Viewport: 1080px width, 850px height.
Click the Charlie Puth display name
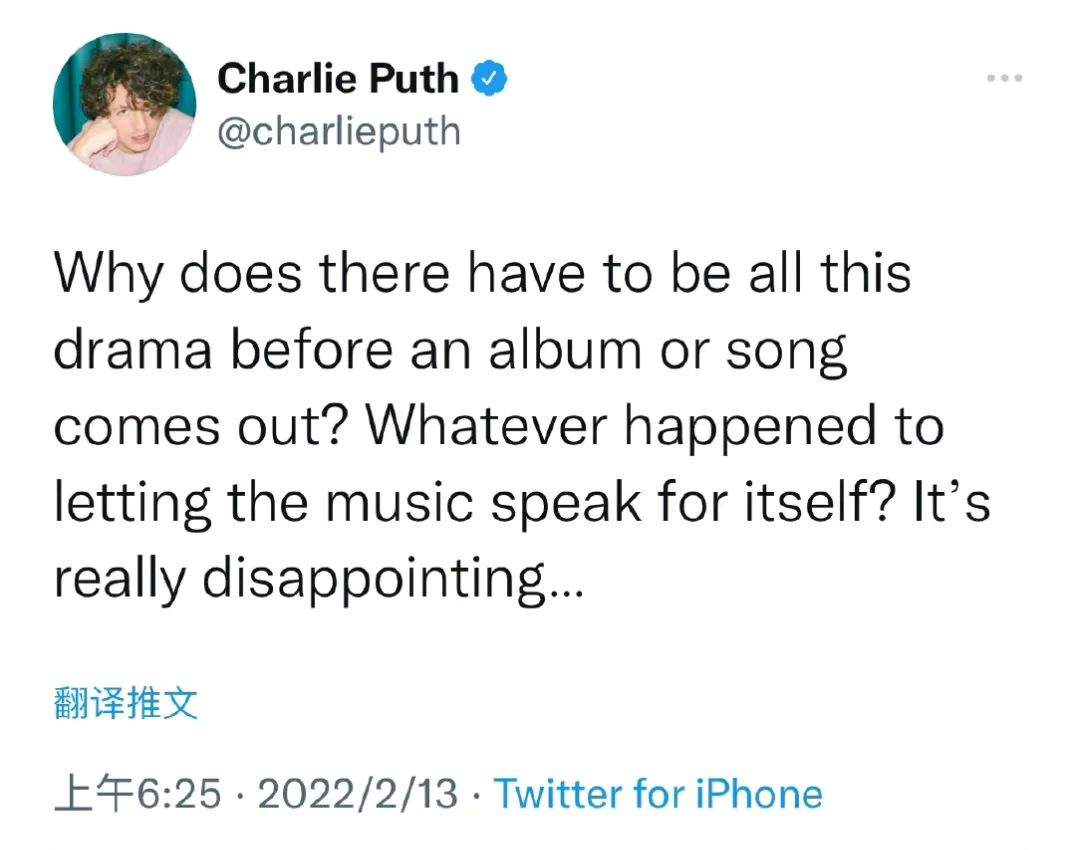pos(338,79)
